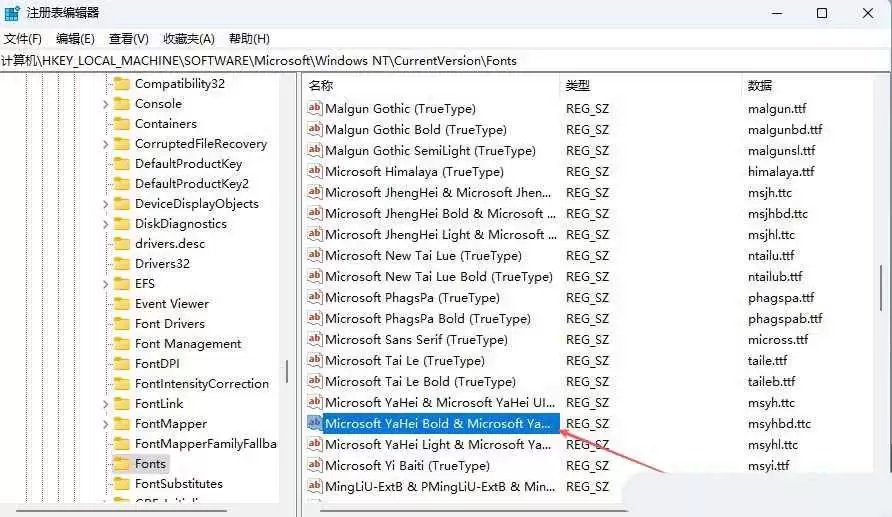Open the 帮助(H) menu
Image resolution: width=892 pixels, height=517 pixels.
click(x=249, y=39)
